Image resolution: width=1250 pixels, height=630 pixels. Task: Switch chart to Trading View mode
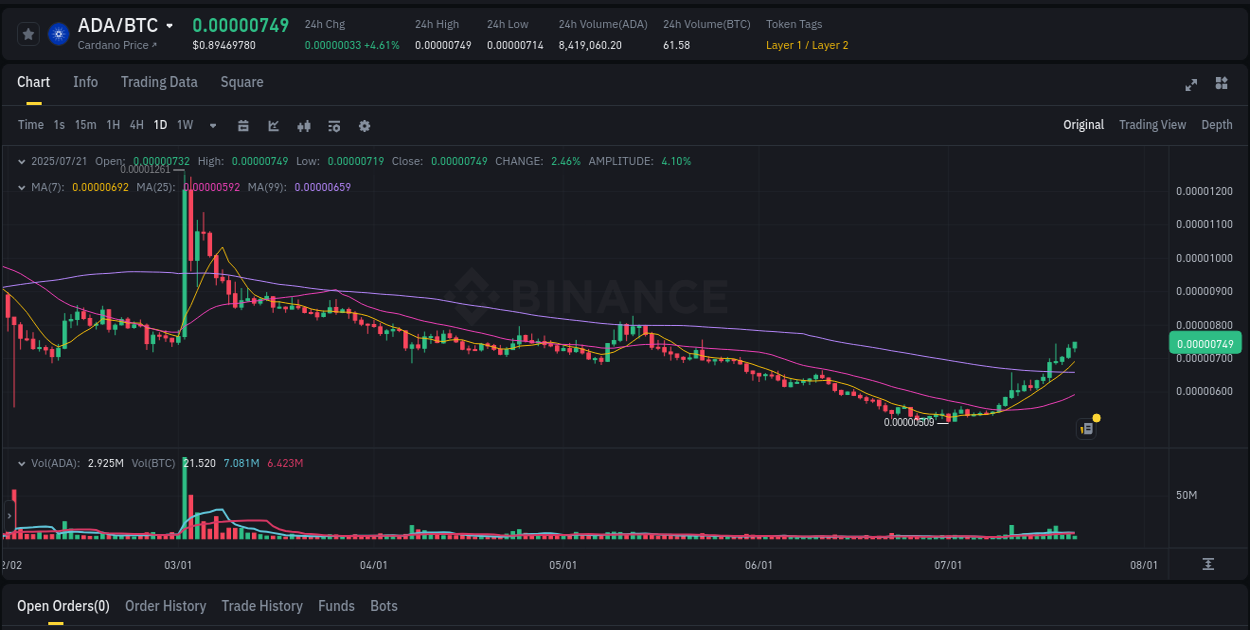pos(1152,125)
